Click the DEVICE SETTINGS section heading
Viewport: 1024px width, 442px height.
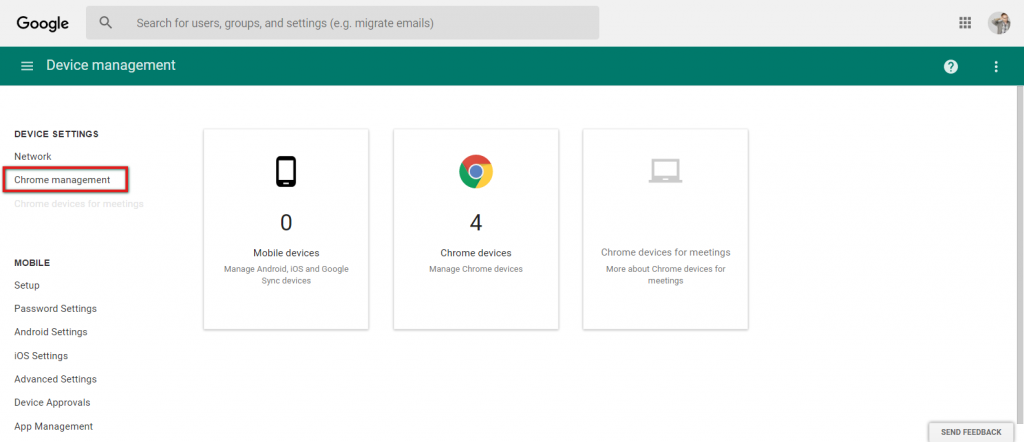coord(56,134)
